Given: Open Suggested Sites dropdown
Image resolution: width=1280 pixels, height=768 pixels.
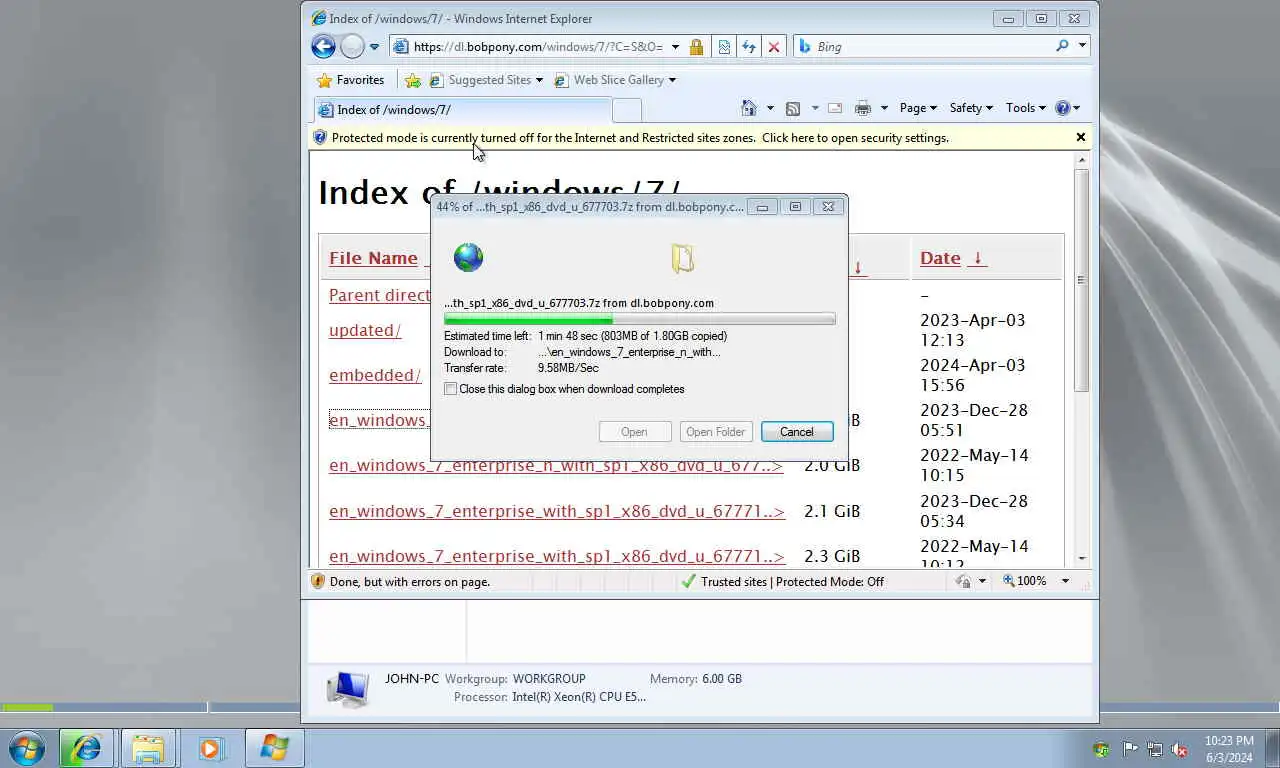Looking at the screenshot, I should coord(486,80).
